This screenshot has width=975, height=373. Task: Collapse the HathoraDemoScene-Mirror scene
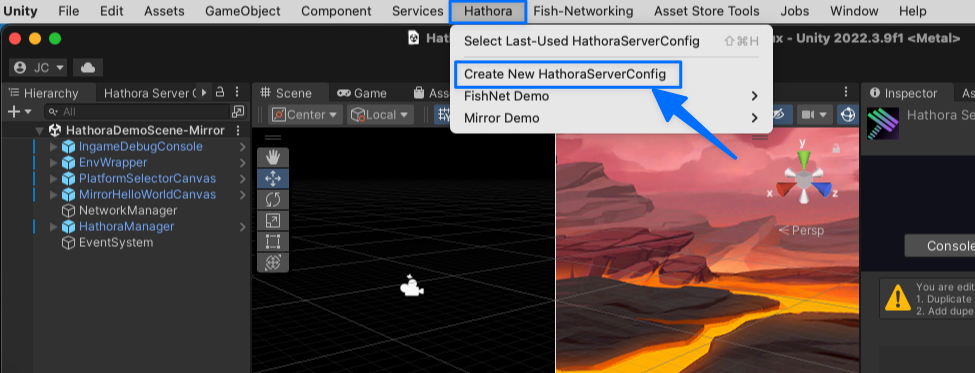[x=40, y=131]
